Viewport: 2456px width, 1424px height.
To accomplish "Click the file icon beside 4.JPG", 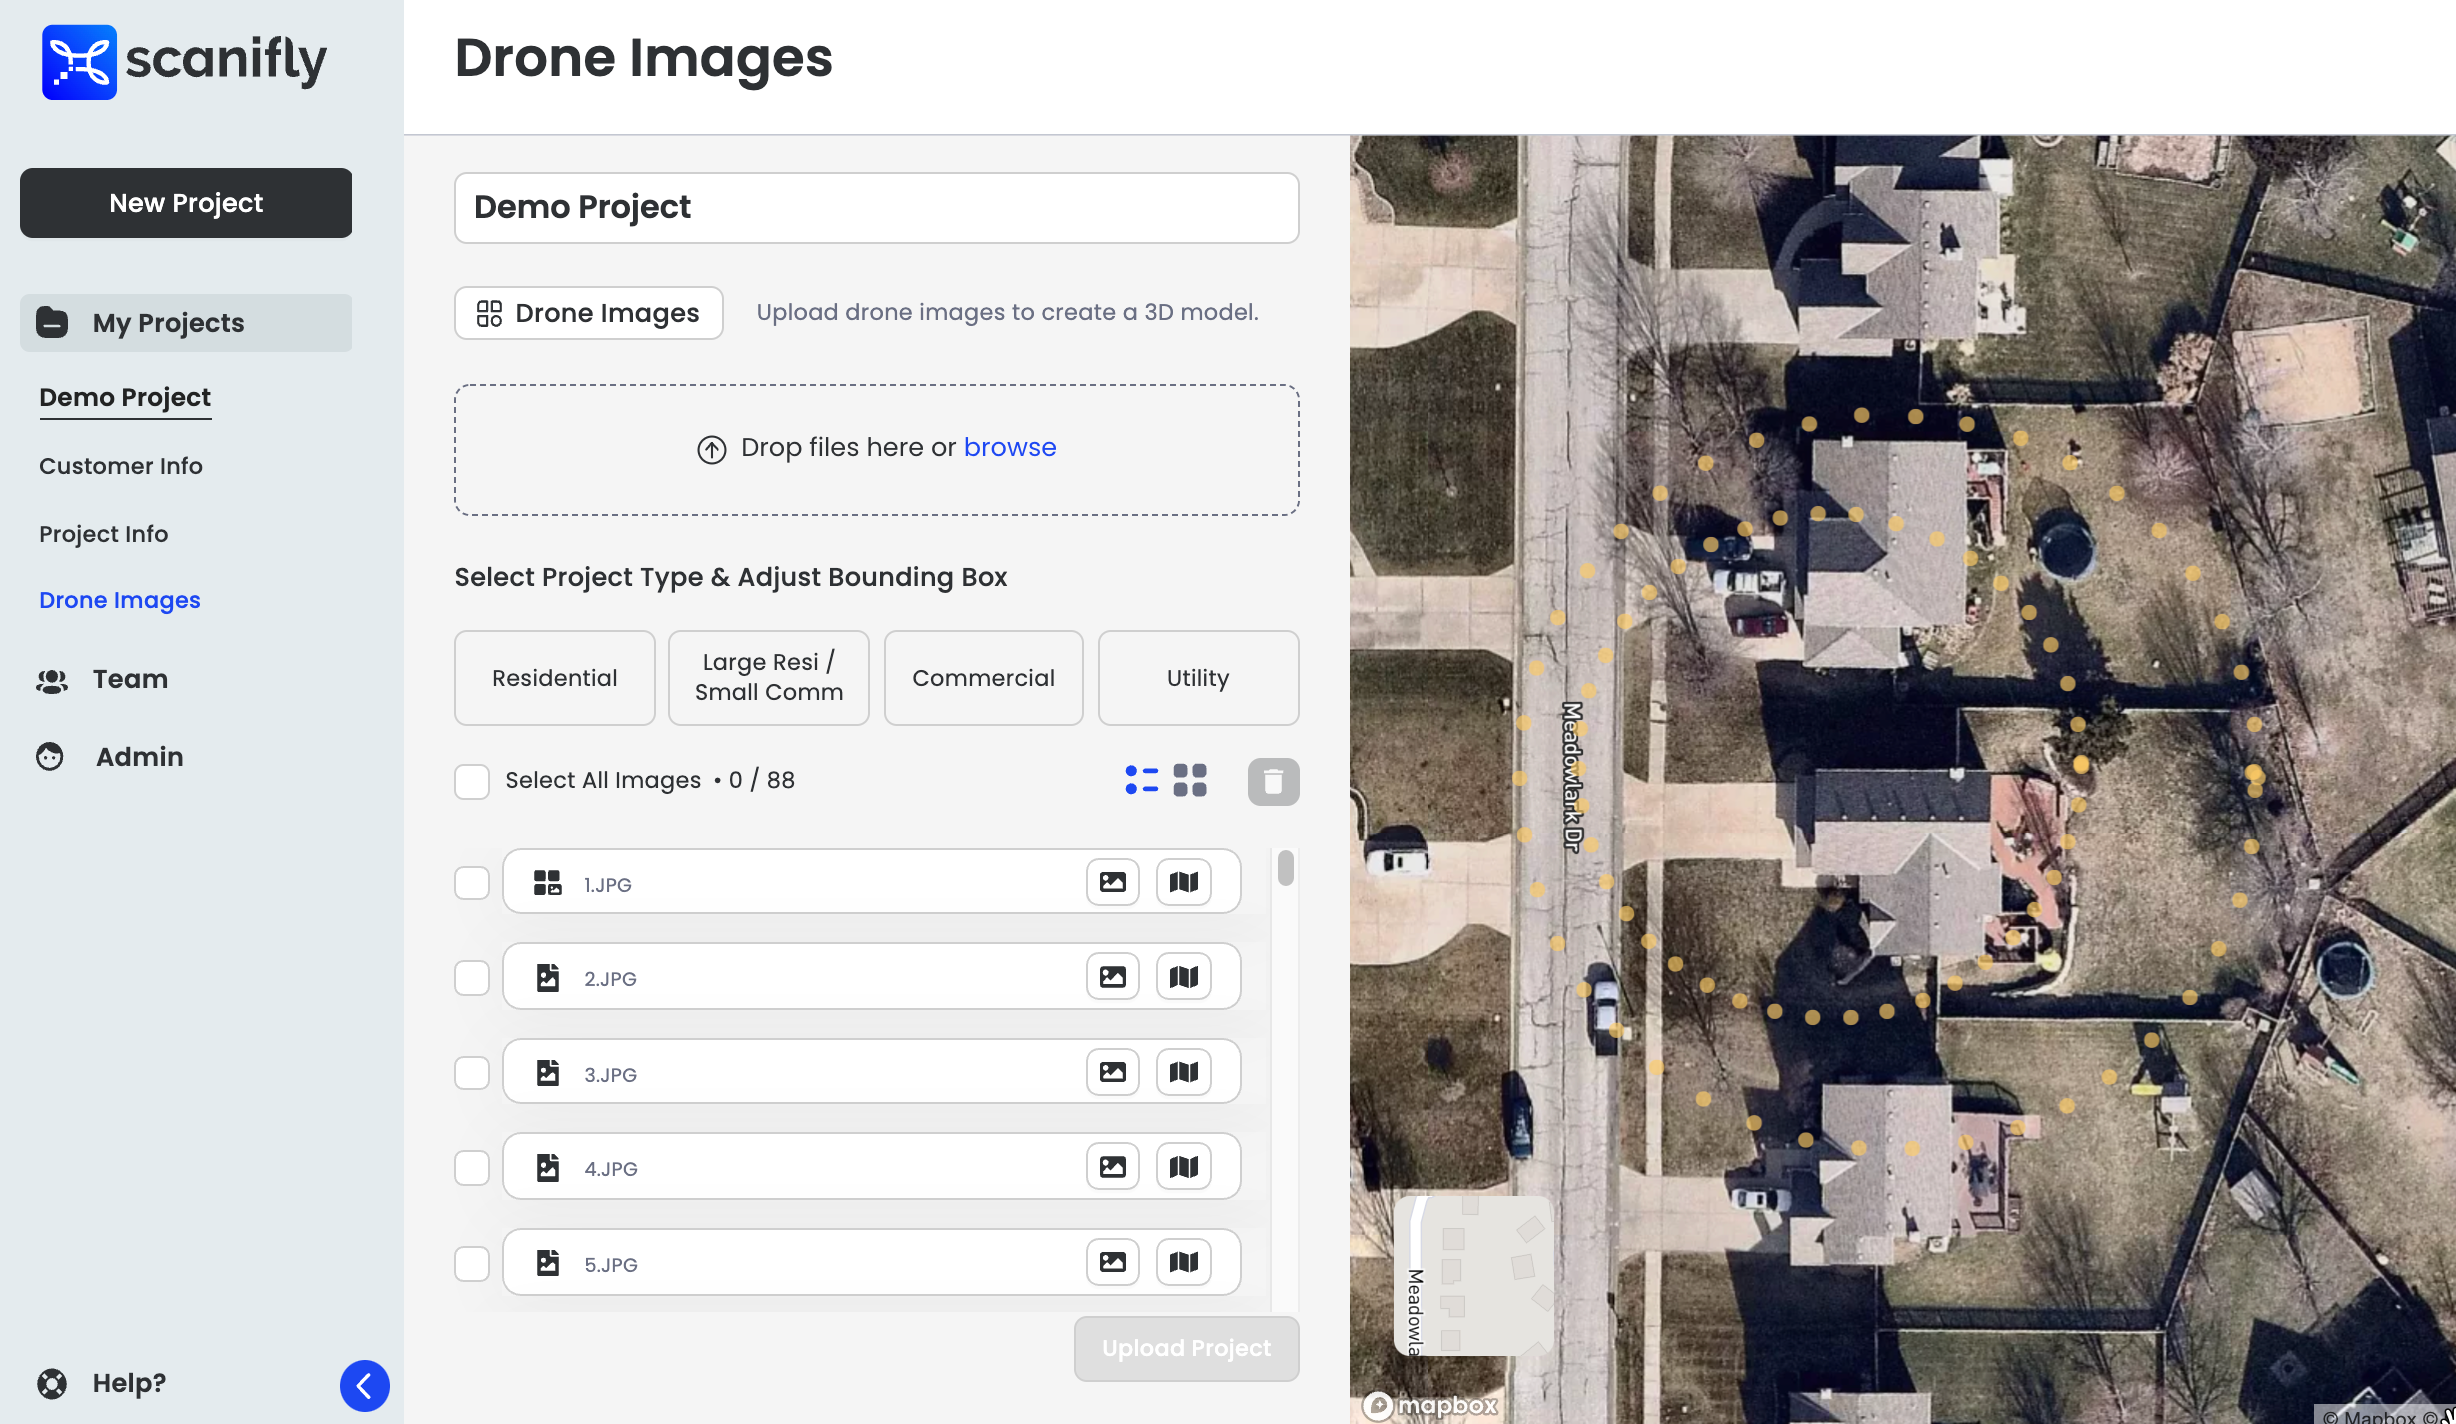I will [x=547, y=1167].
